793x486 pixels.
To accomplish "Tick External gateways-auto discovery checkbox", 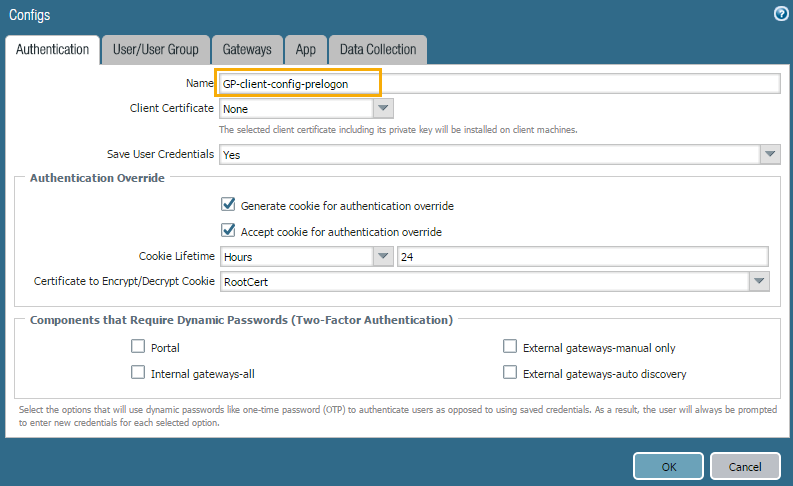I will click(x=510, y=374).
